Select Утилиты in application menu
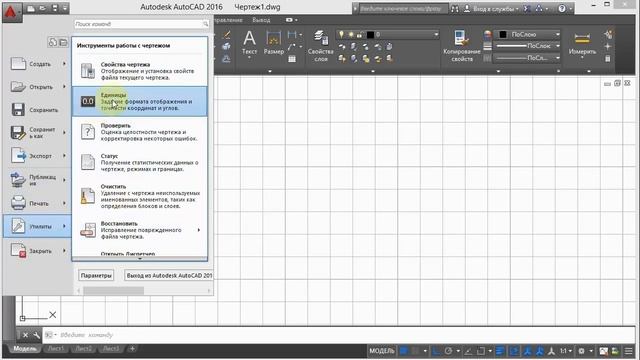 [37, 226]
